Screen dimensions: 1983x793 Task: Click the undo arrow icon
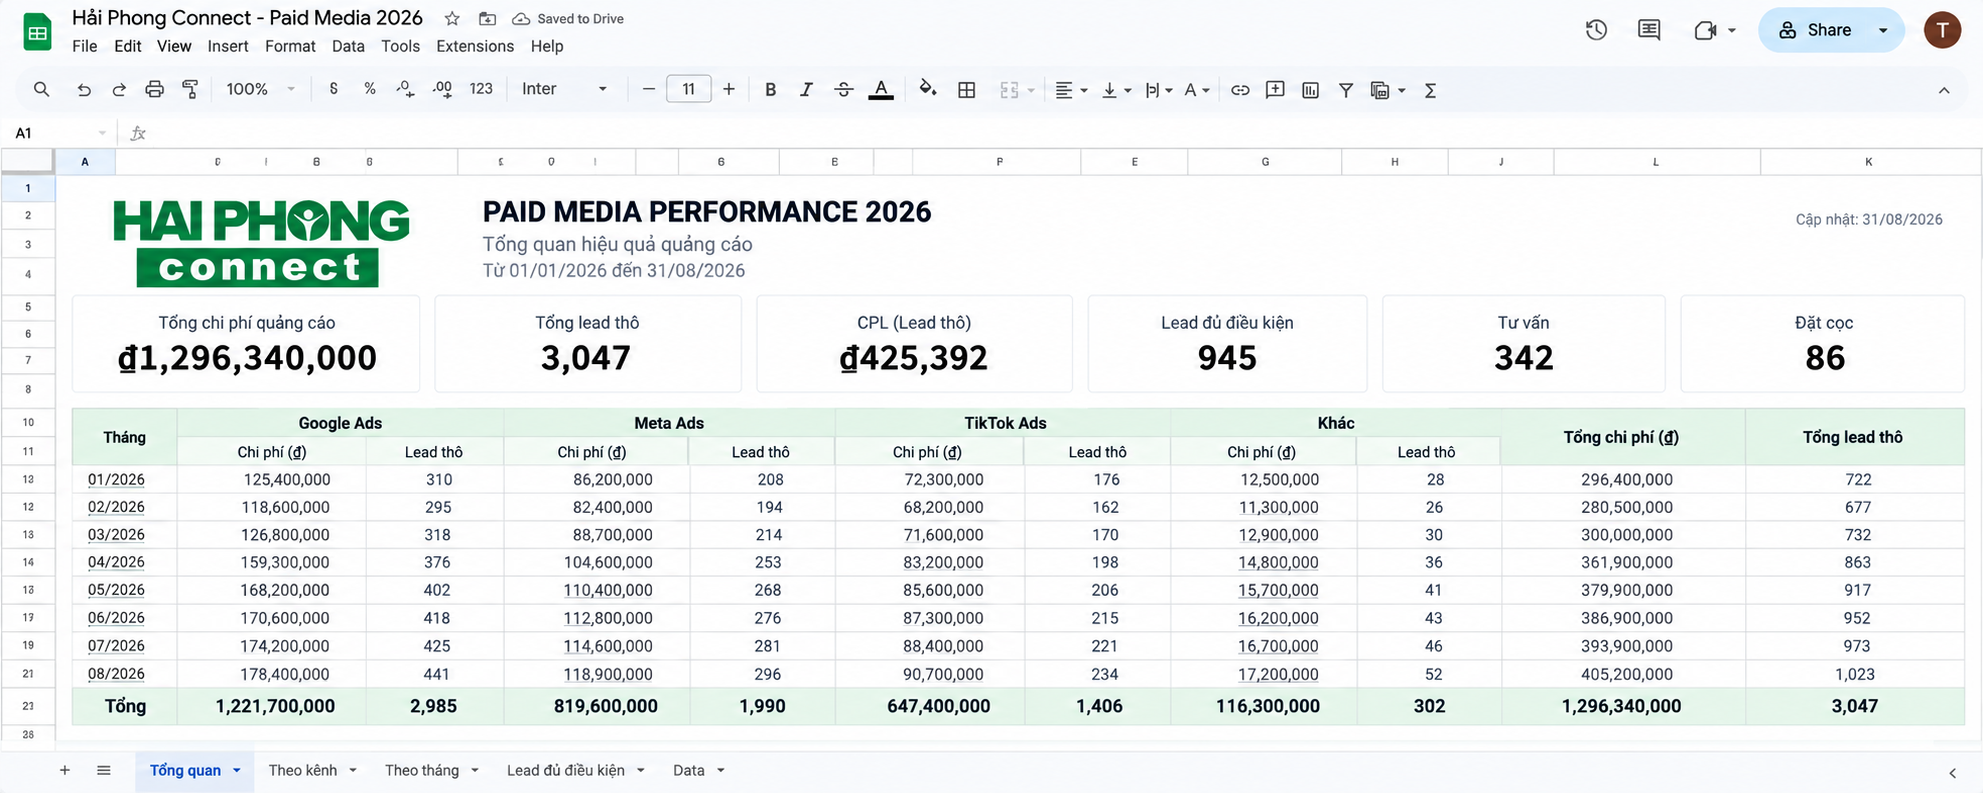pyautogui.click(x=84, y=89)
